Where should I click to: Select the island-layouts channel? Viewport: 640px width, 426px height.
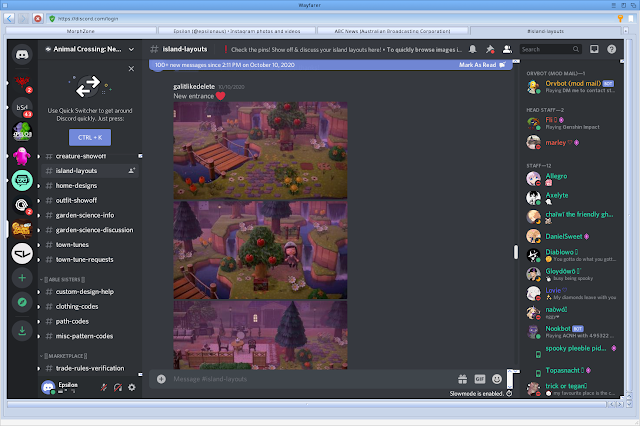[x=90, y=171]
